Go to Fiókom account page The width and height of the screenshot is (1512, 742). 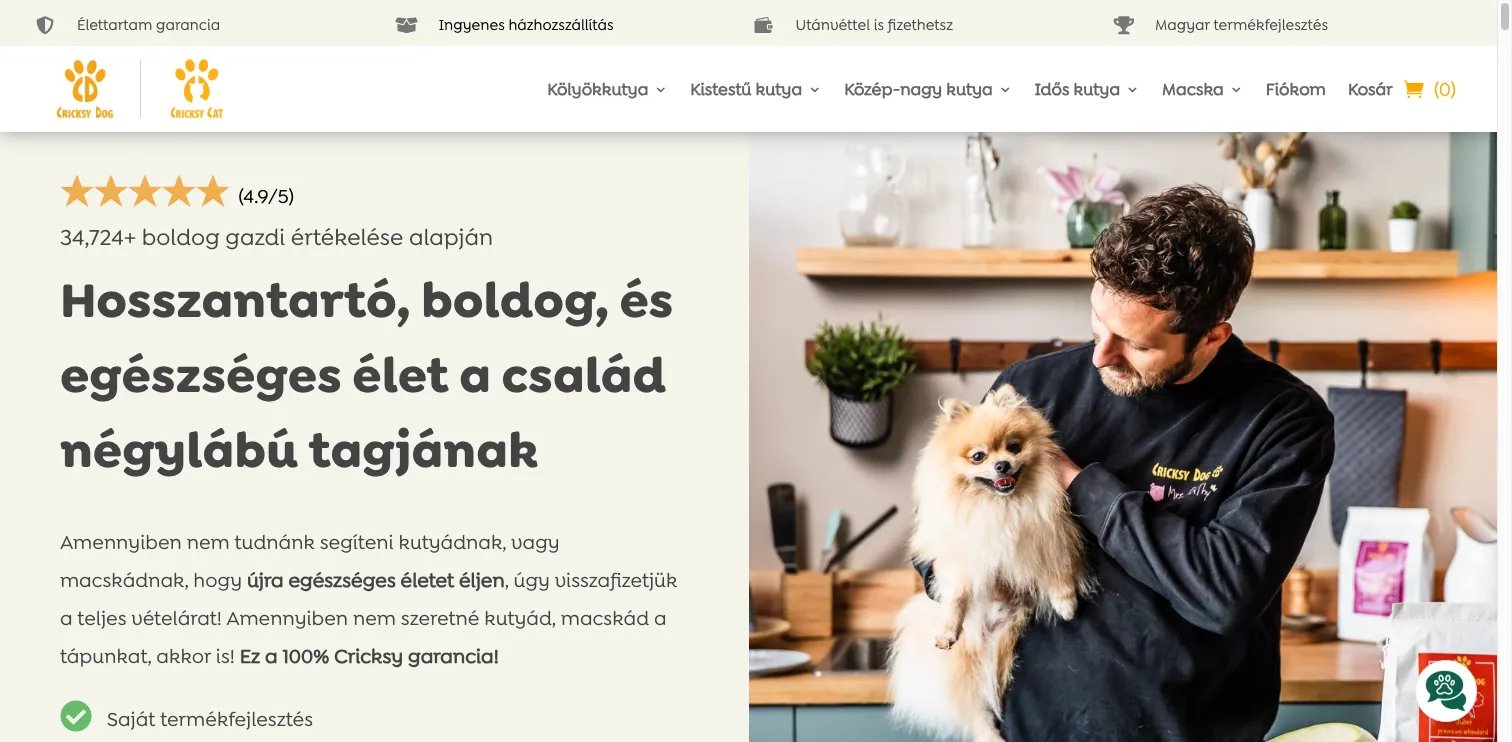pyautogui.click(x=1295, y=89)
